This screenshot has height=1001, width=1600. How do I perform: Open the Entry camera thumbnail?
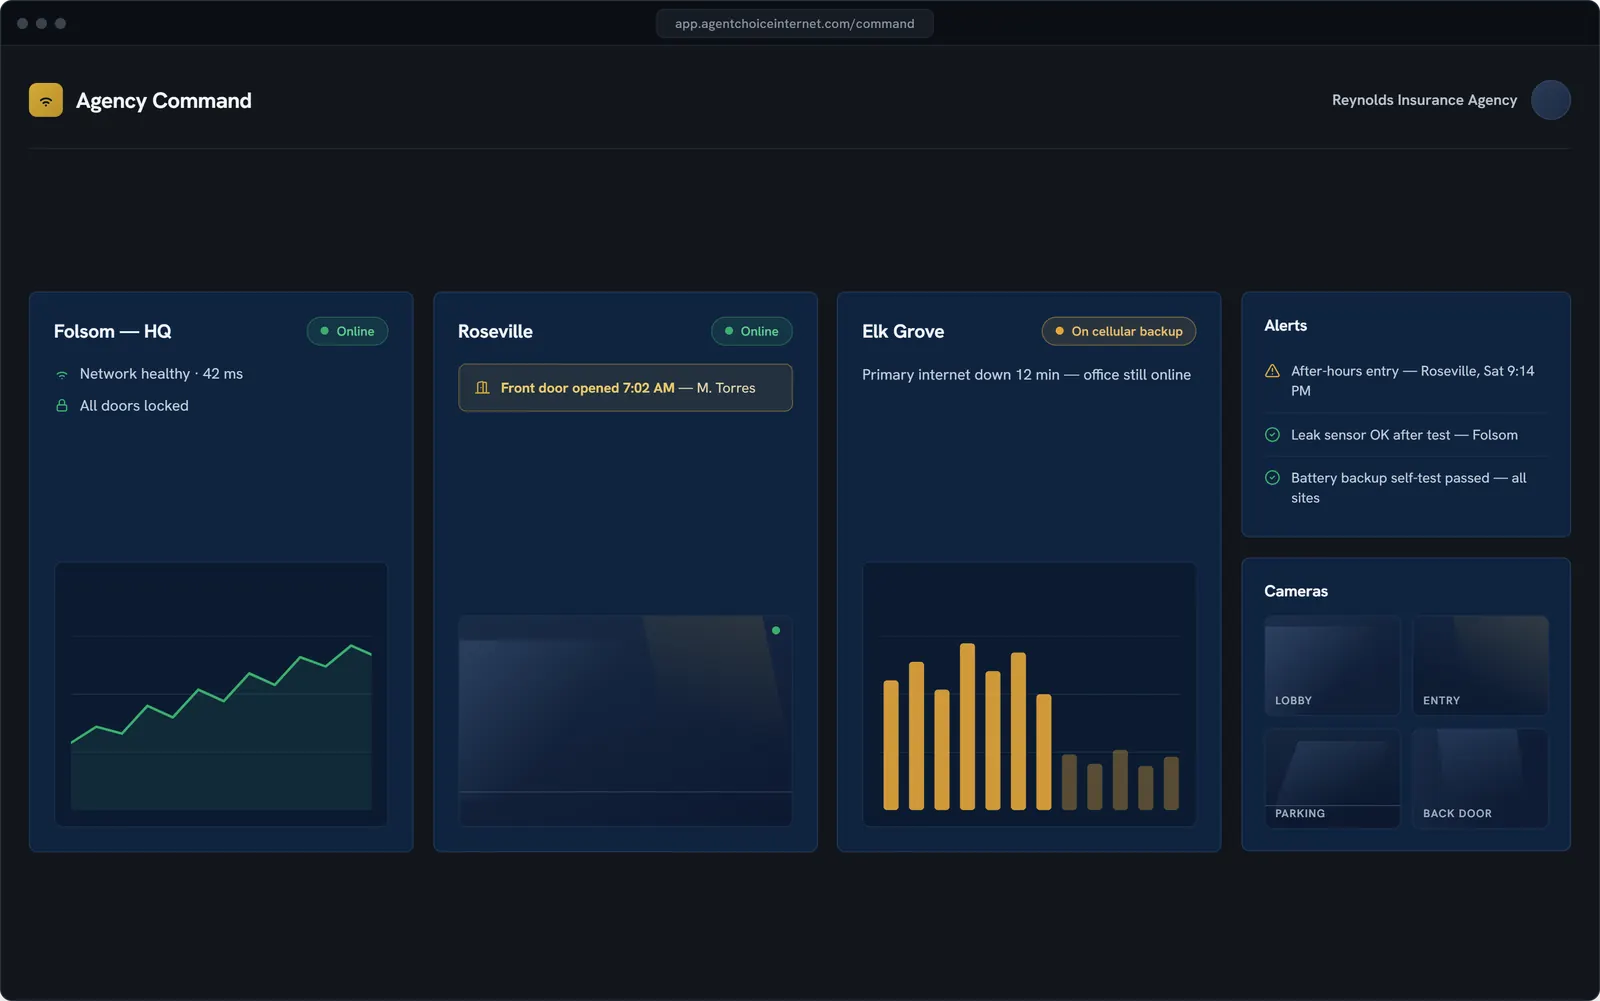tap(1480, 665)
